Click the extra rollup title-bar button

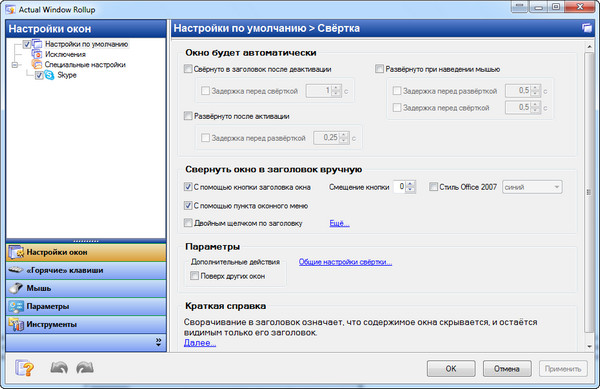pyautogui.click(x=519, y=7)
